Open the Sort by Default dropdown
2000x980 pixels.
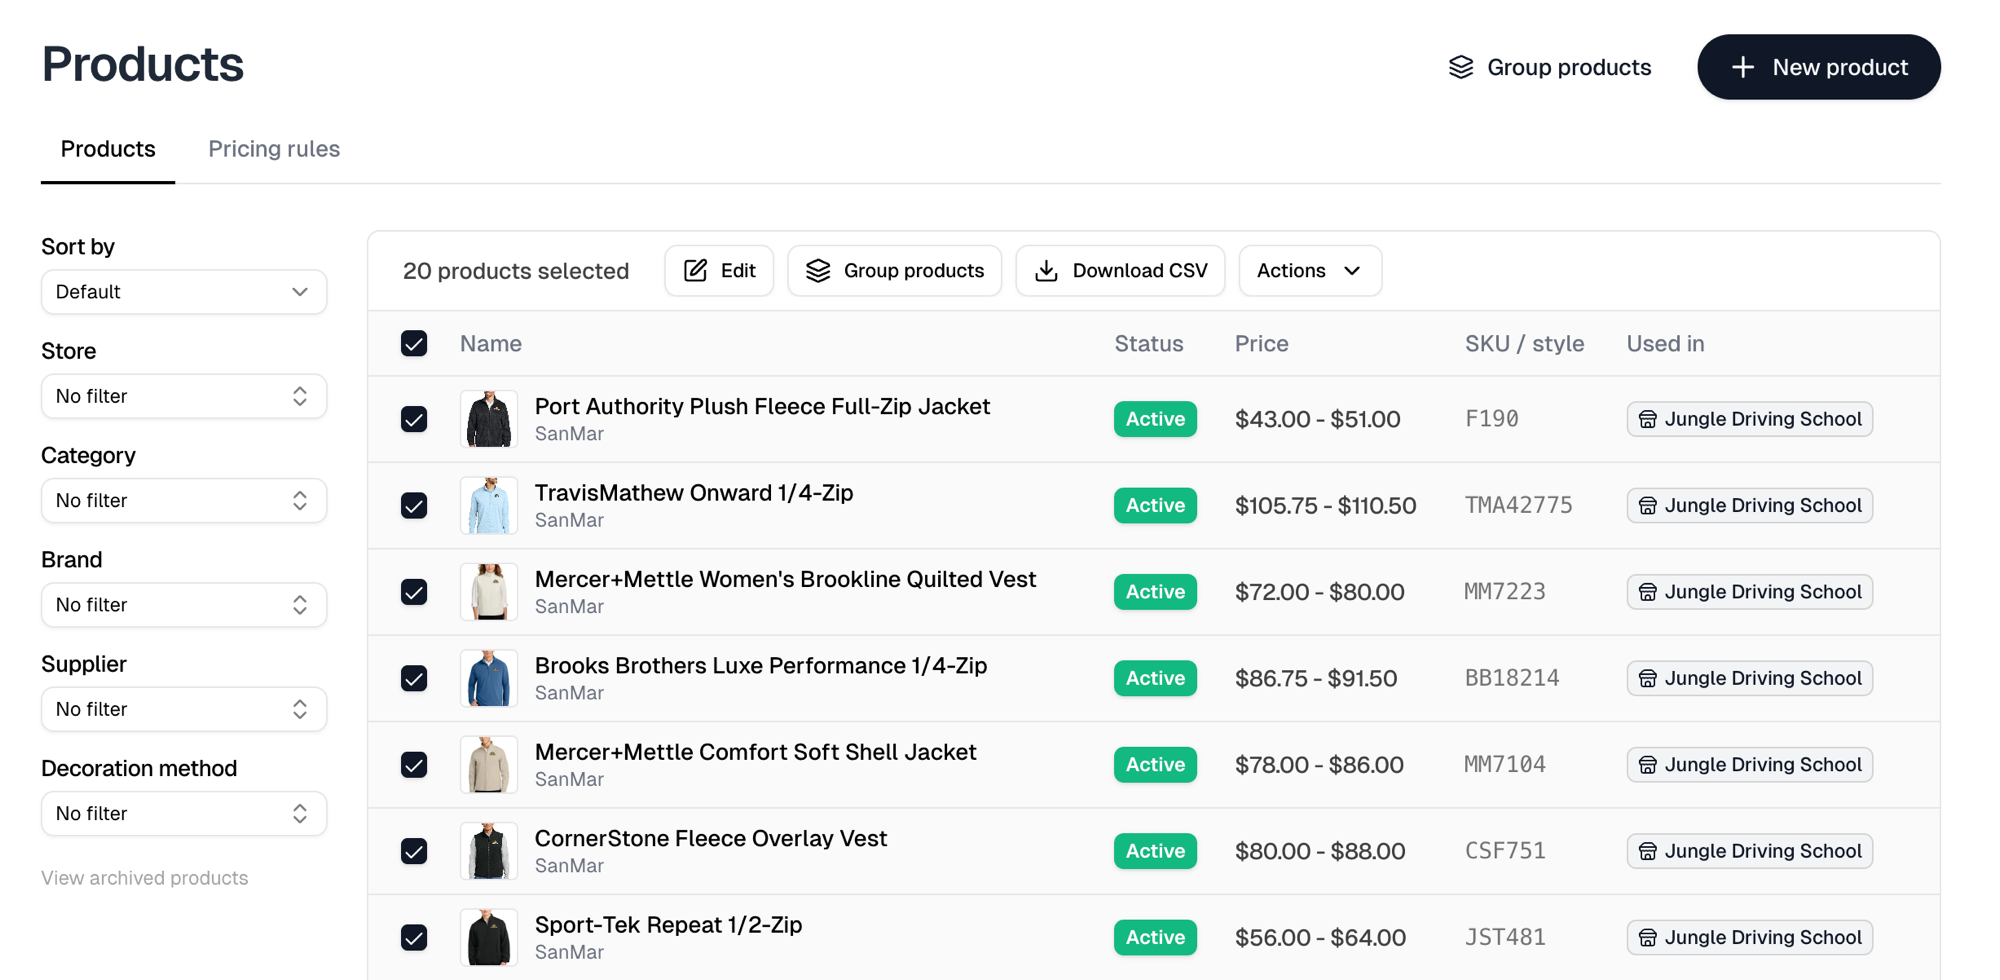point(184,292)
